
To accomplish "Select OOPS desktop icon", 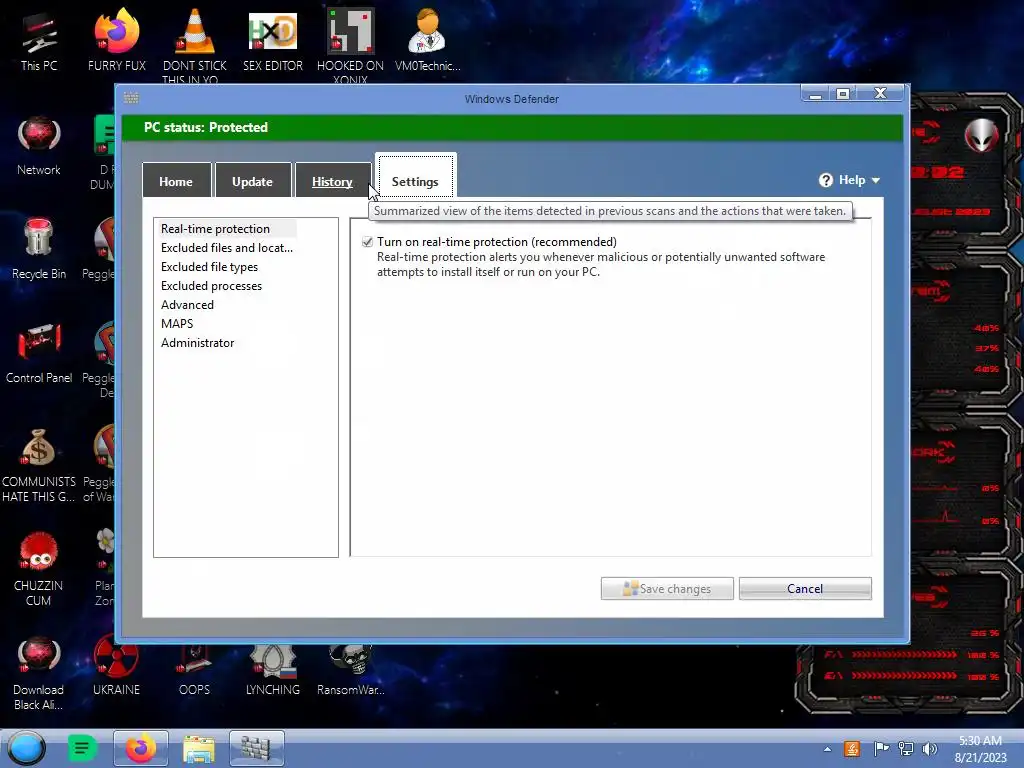I will tap(195, 670).
